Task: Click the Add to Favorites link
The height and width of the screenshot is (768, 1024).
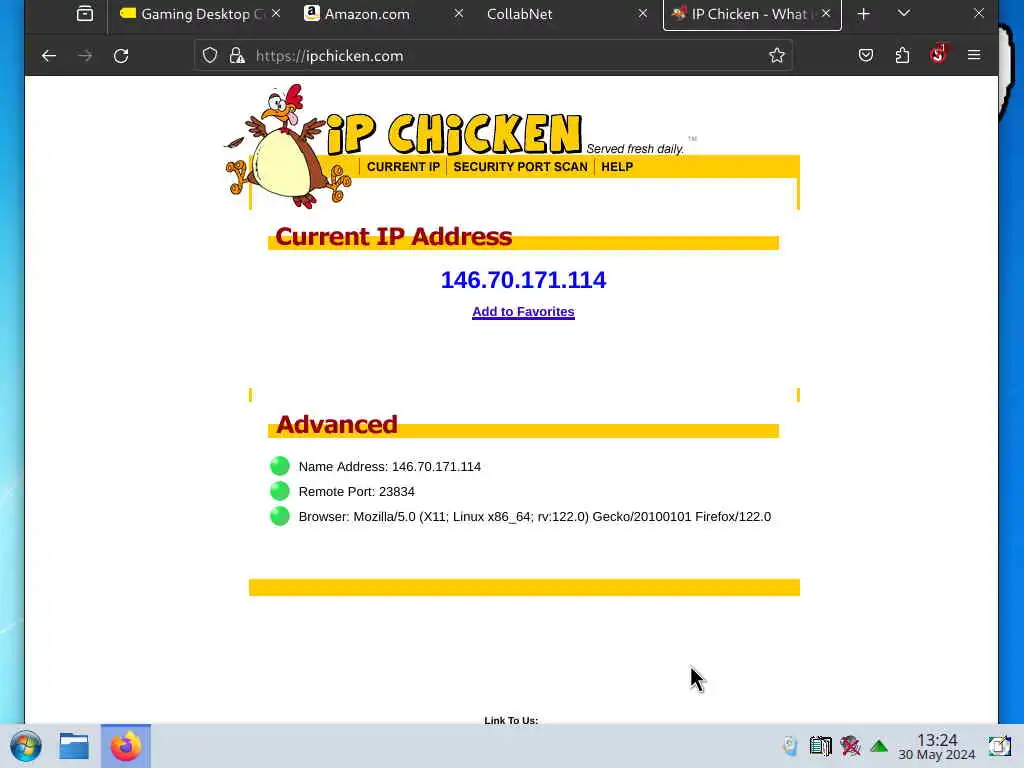Action: coord(523,312)
